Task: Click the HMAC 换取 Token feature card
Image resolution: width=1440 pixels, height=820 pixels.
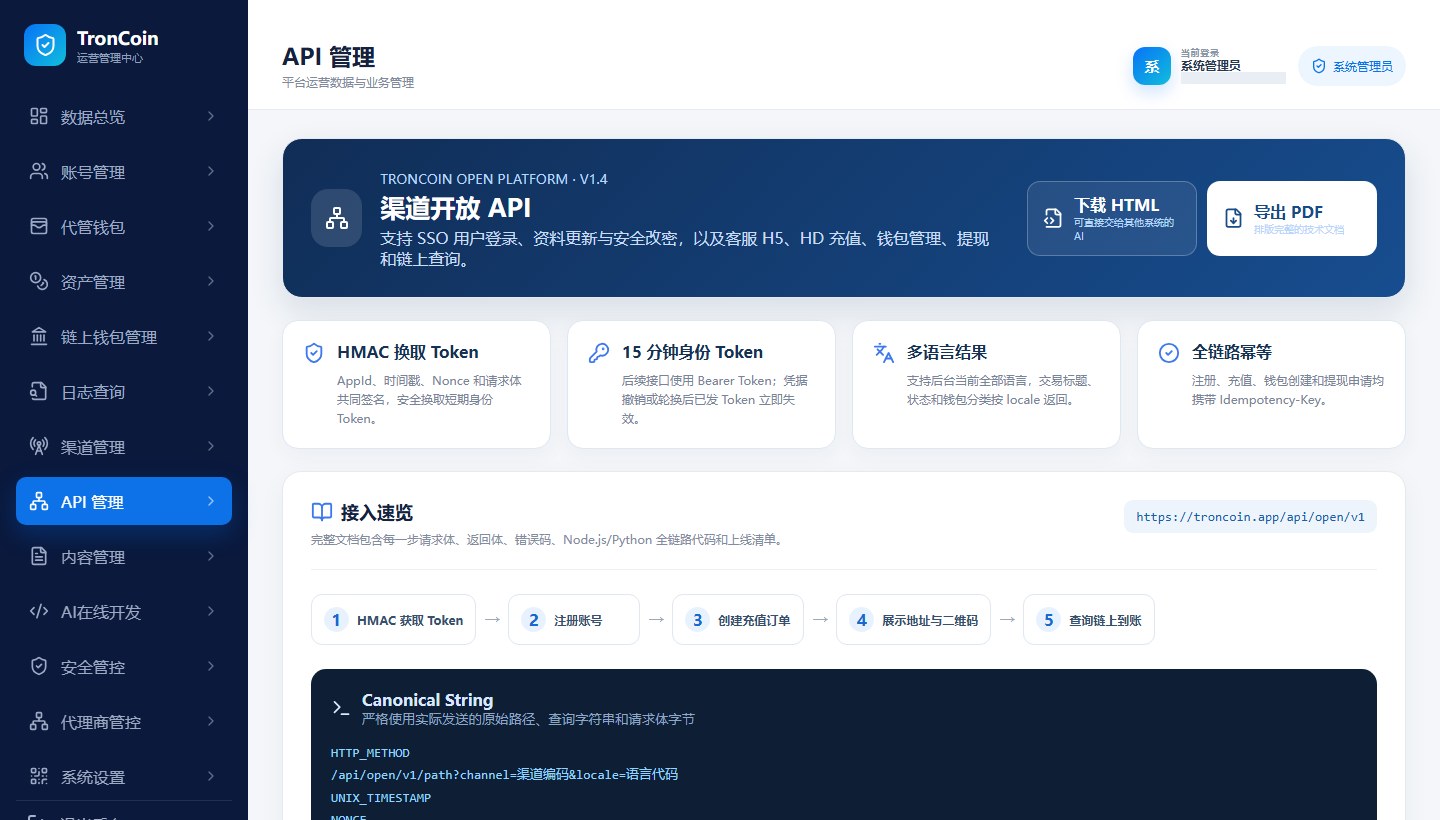Action: (x=417, y=384)
